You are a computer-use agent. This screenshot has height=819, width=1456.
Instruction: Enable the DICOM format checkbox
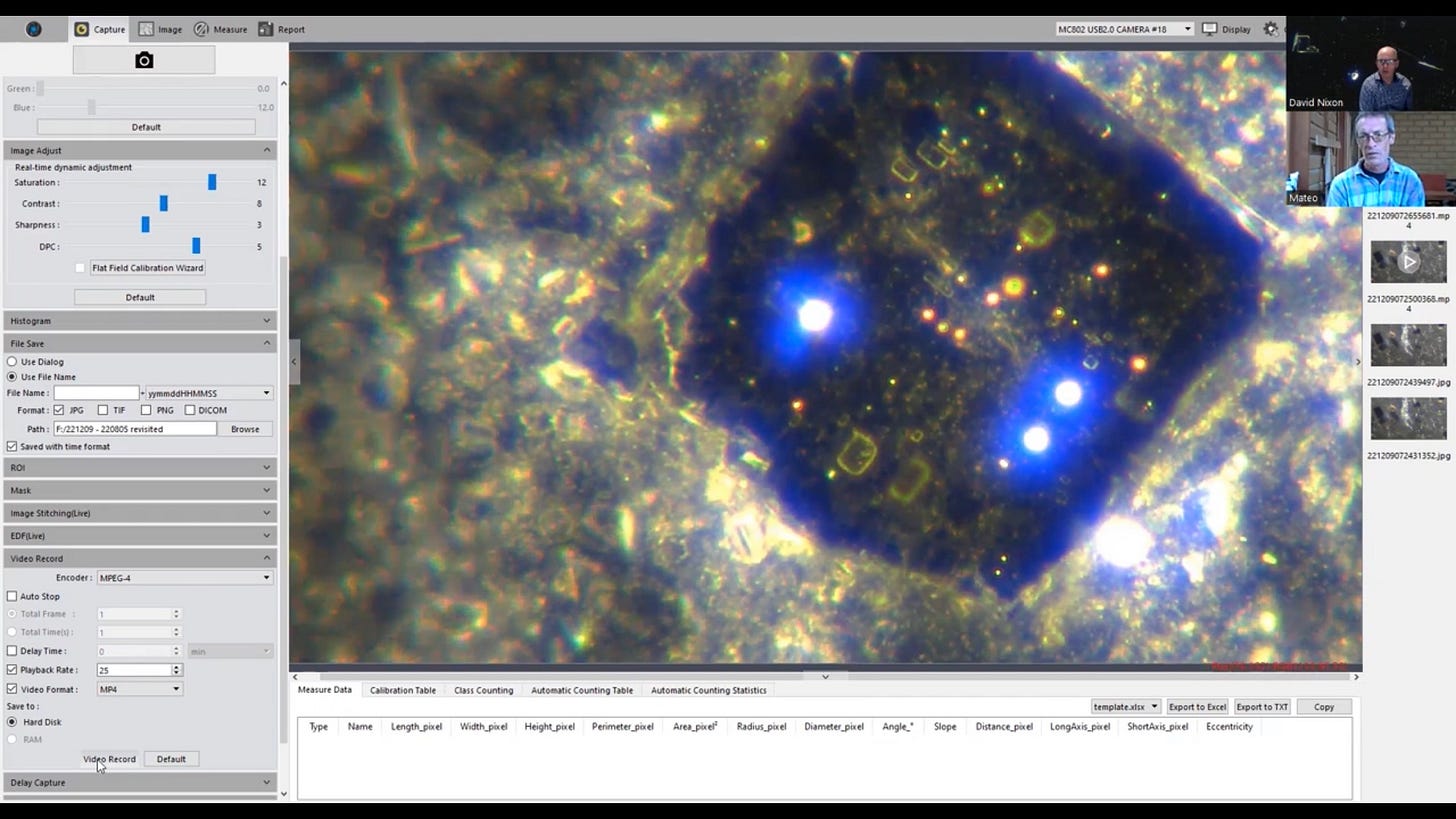tap(189, 410)
